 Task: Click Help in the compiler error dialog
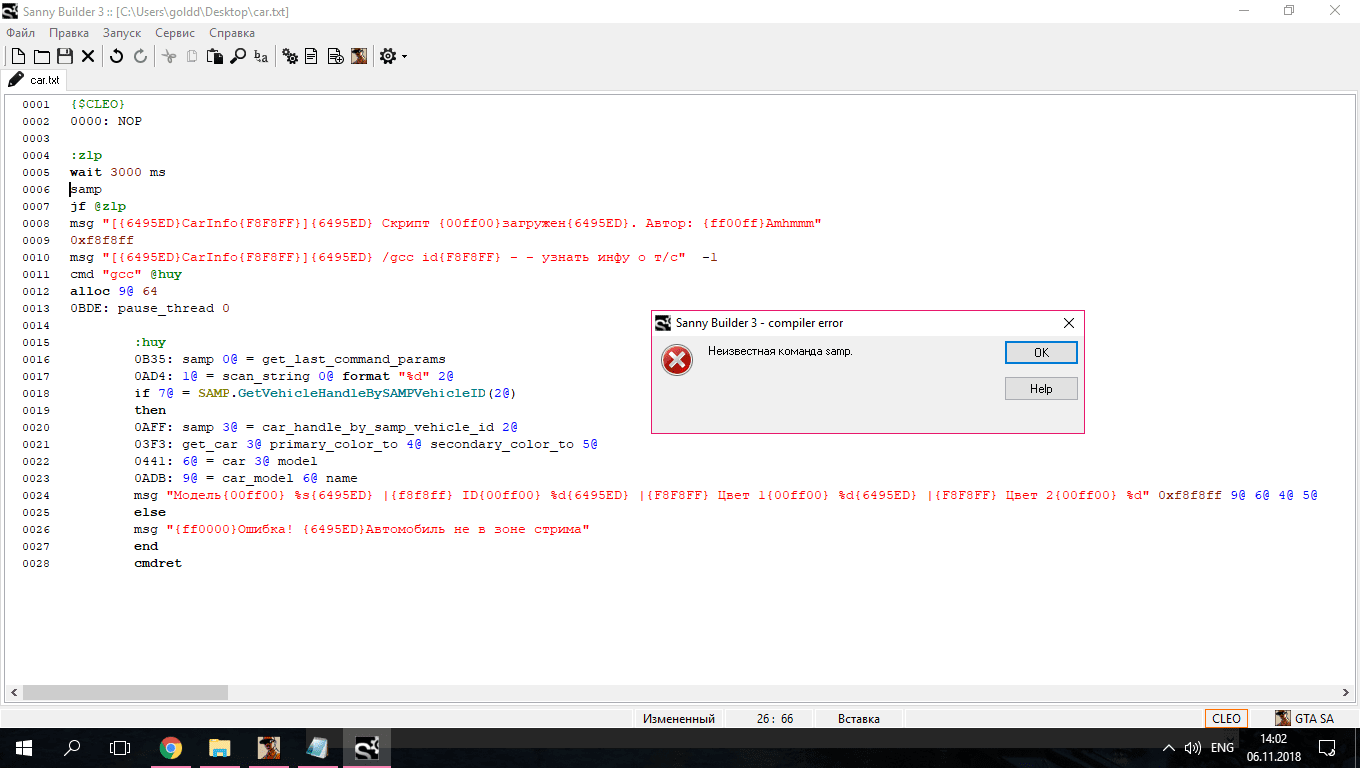point(1041,388)
